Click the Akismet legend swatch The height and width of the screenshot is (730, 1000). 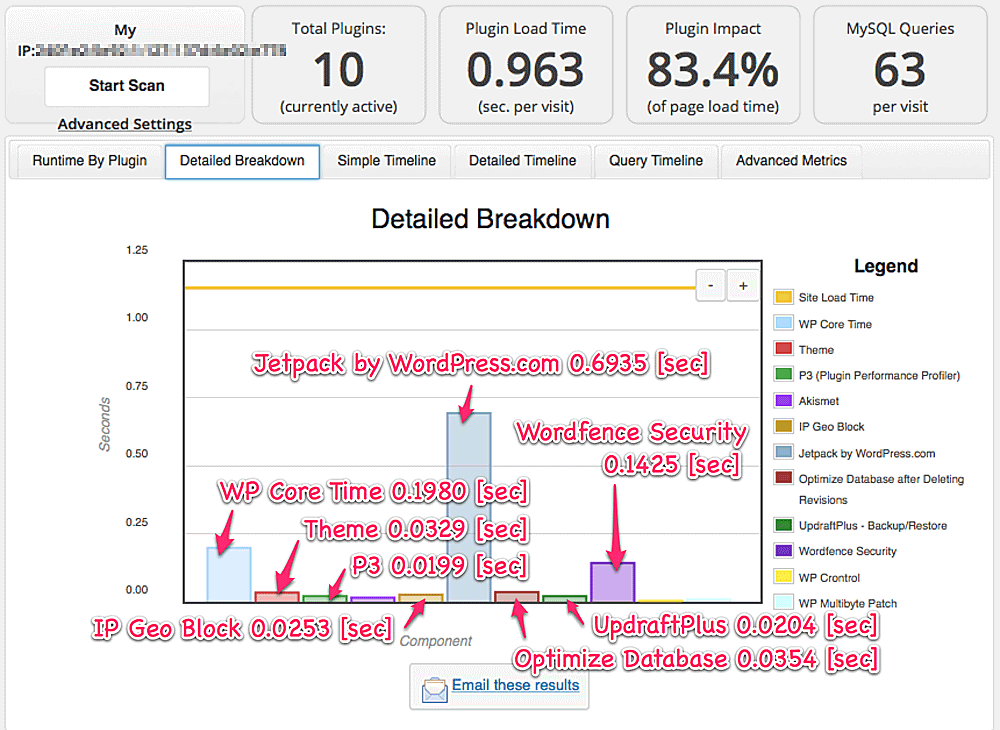(x=783, y=400)
